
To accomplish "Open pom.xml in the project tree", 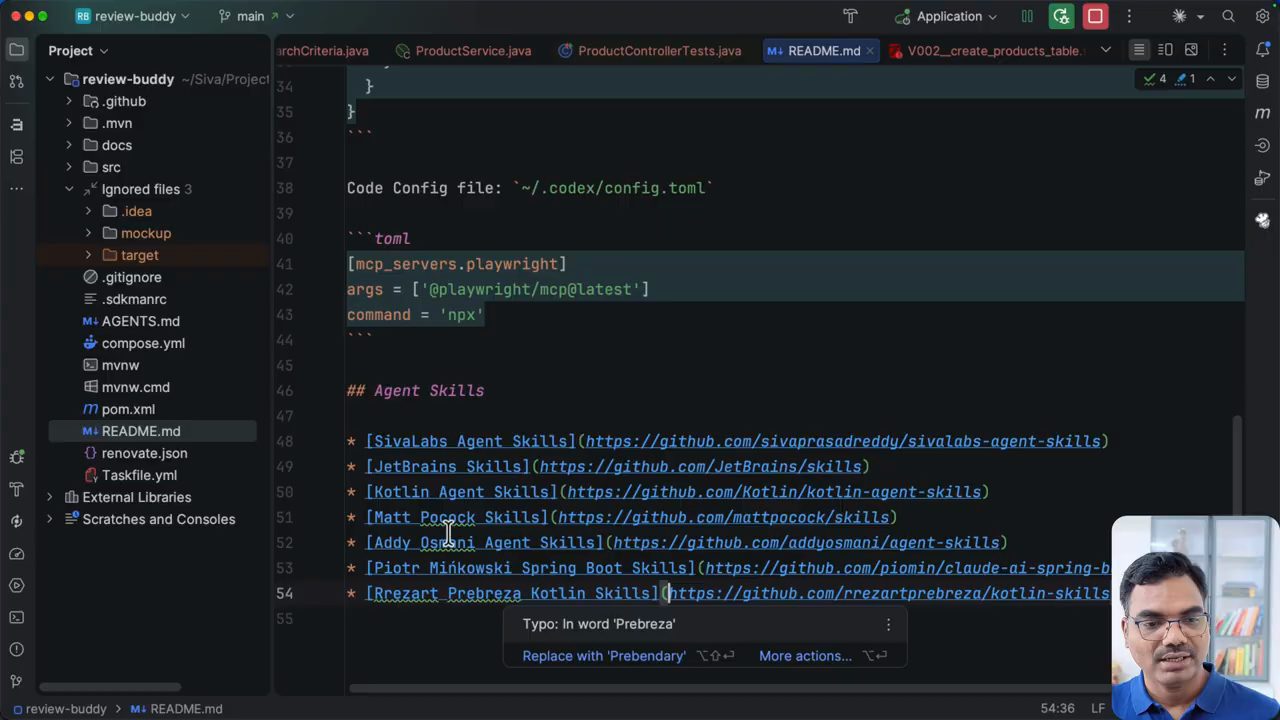I will (128, 409).
